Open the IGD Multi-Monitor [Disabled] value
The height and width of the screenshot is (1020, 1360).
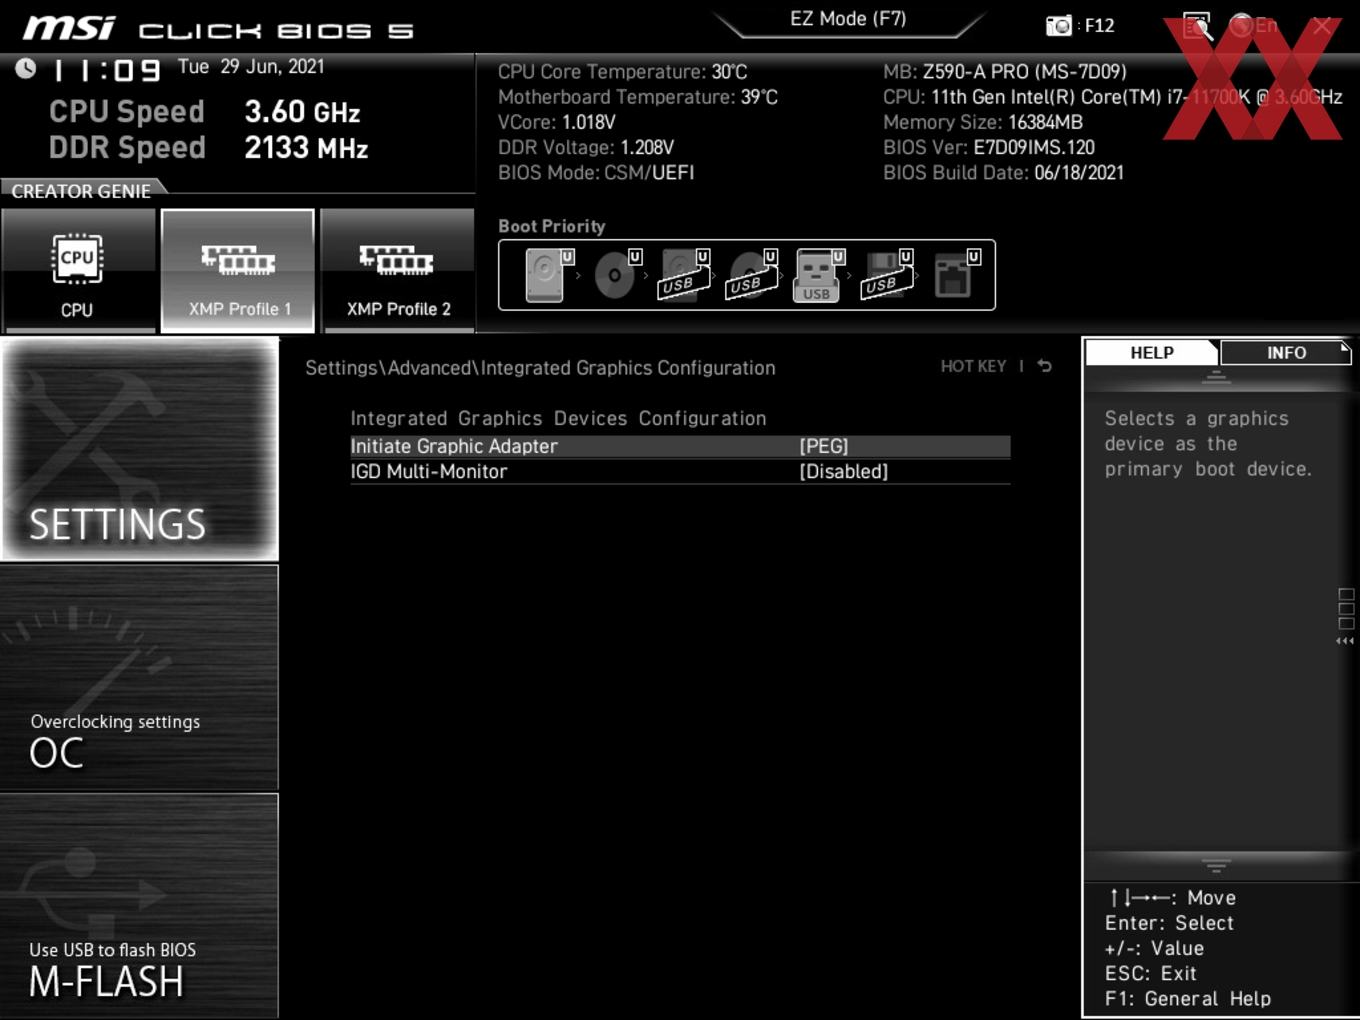click(844, 471)
